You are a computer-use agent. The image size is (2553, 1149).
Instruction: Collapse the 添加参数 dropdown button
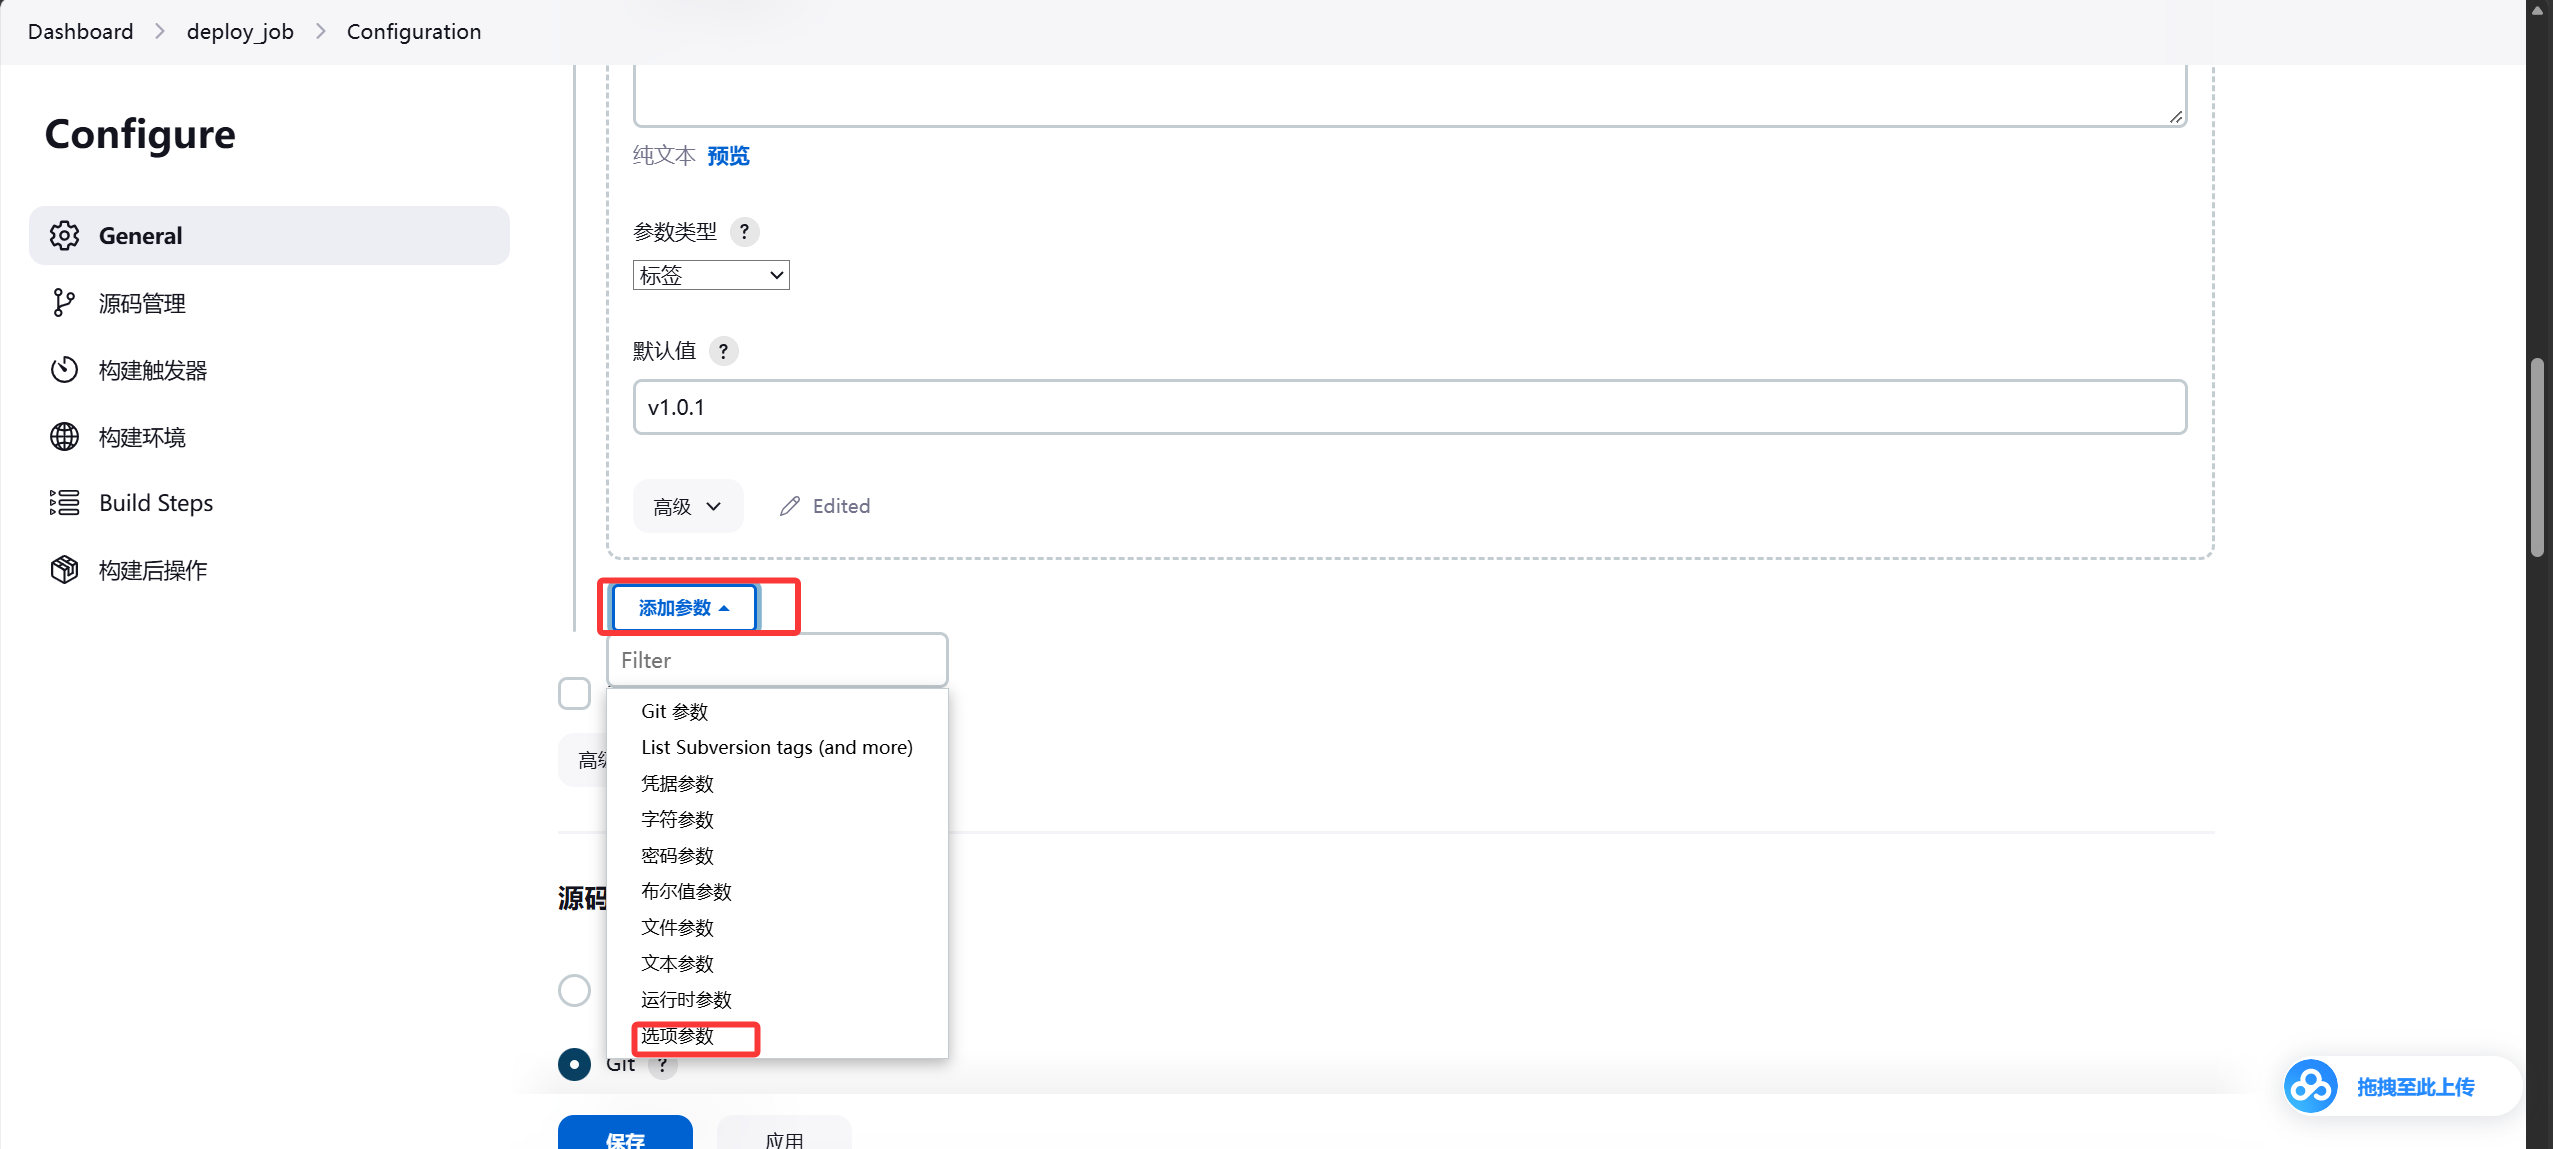click(684, 608)
